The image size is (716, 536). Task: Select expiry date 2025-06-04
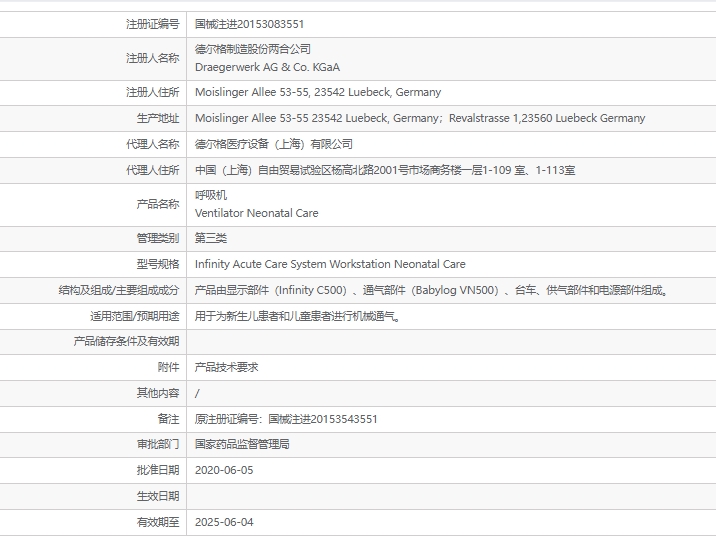click(x=224, y=522)
